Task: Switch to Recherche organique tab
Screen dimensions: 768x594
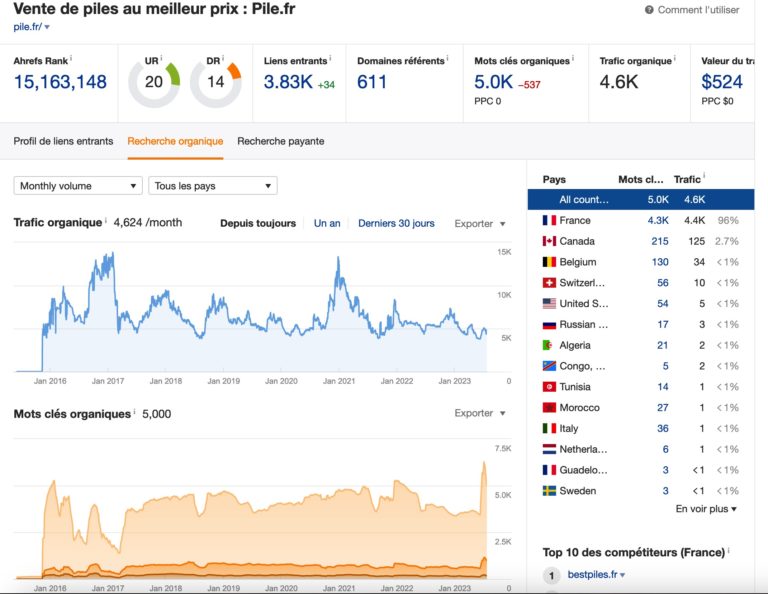Action: point(175,141)
